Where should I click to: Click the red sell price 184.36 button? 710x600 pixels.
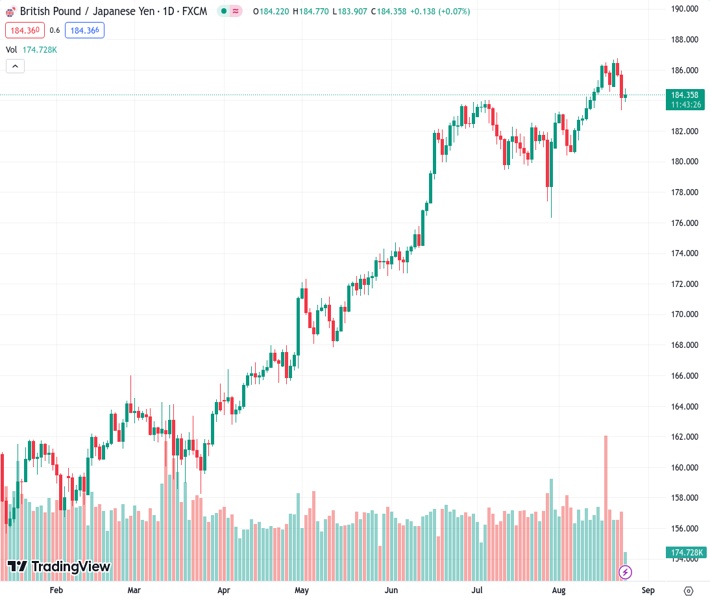25,30
